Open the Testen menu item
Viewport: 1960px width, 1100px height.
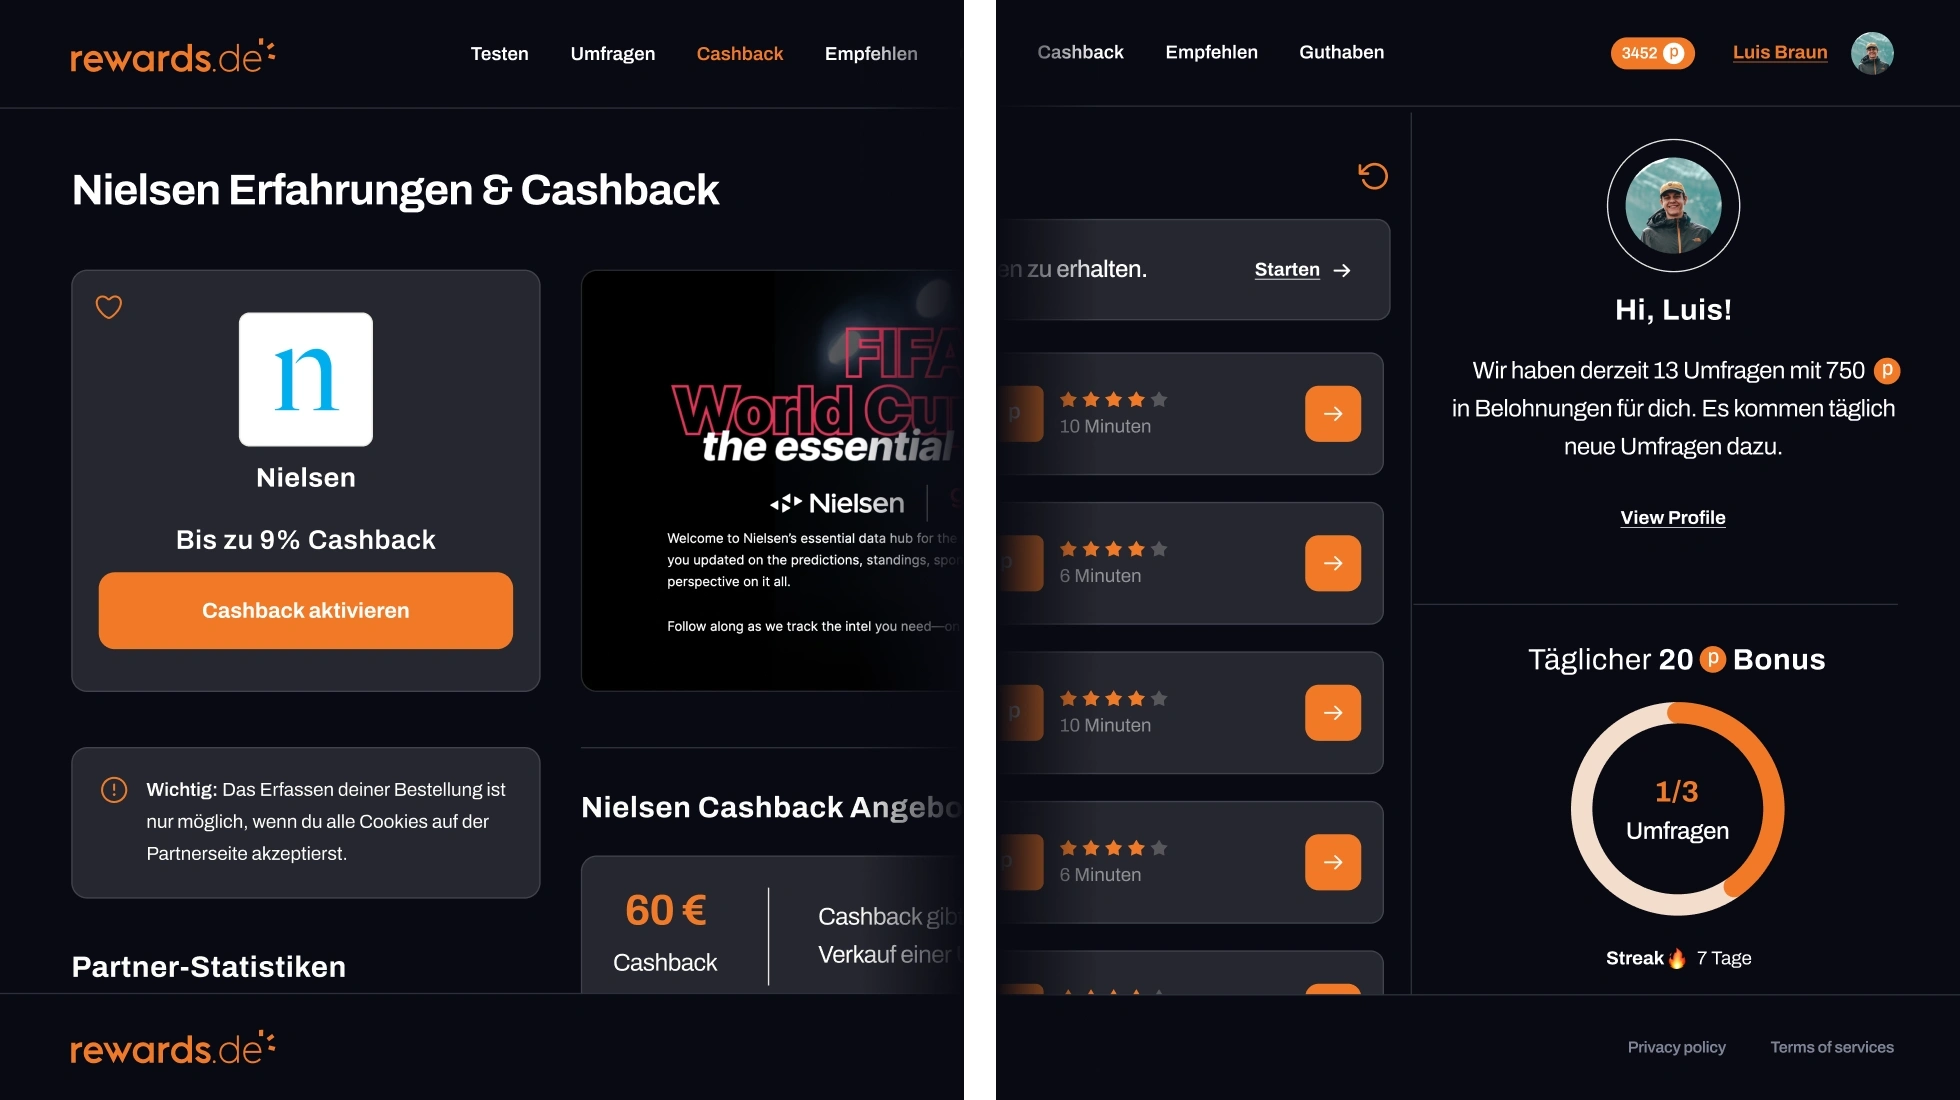coord(500,54)
